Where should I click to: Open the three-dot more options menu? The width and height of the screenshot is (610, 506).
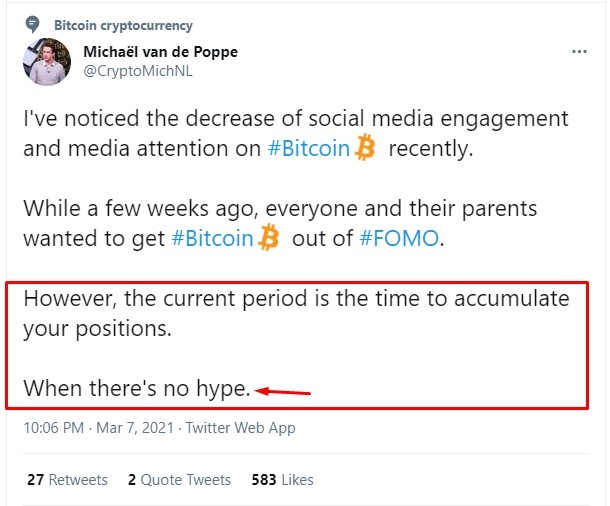click(579, 51)
